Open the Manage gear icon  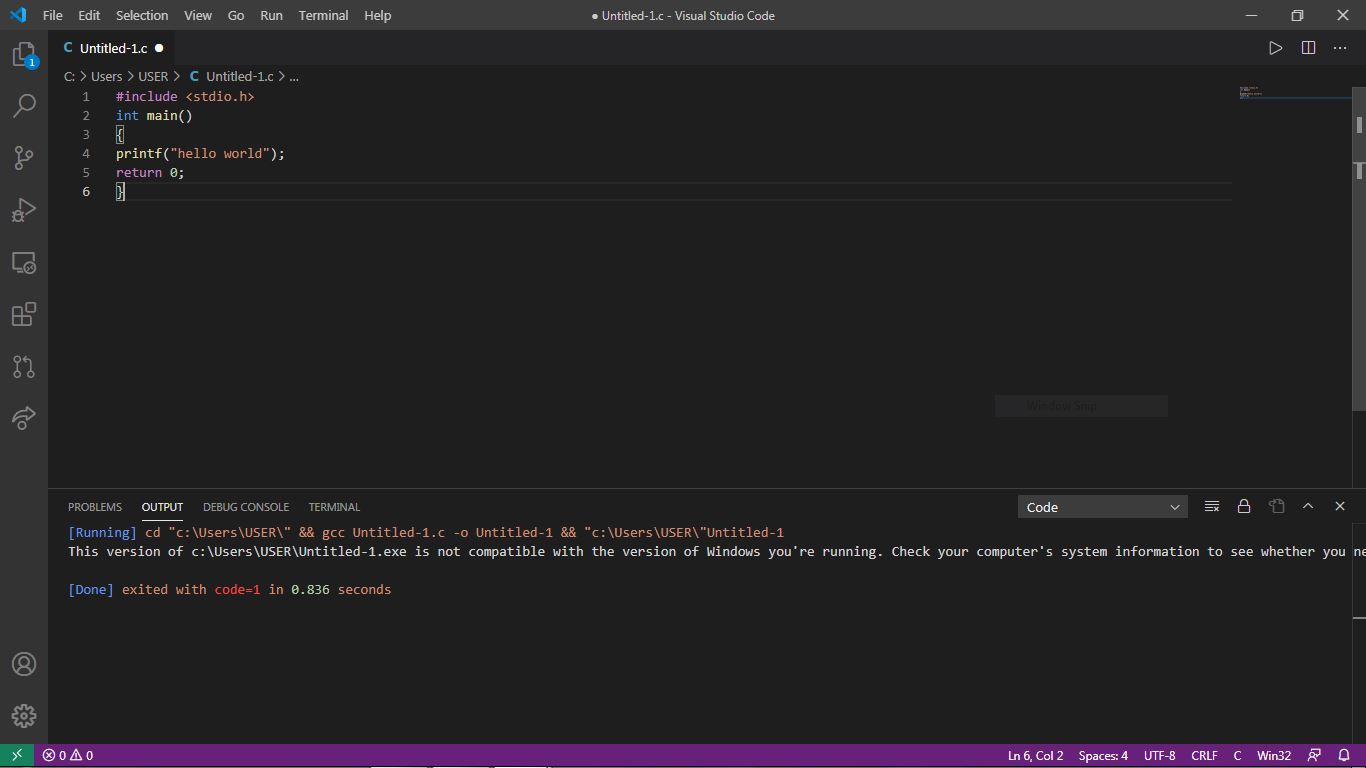point(24,716)
